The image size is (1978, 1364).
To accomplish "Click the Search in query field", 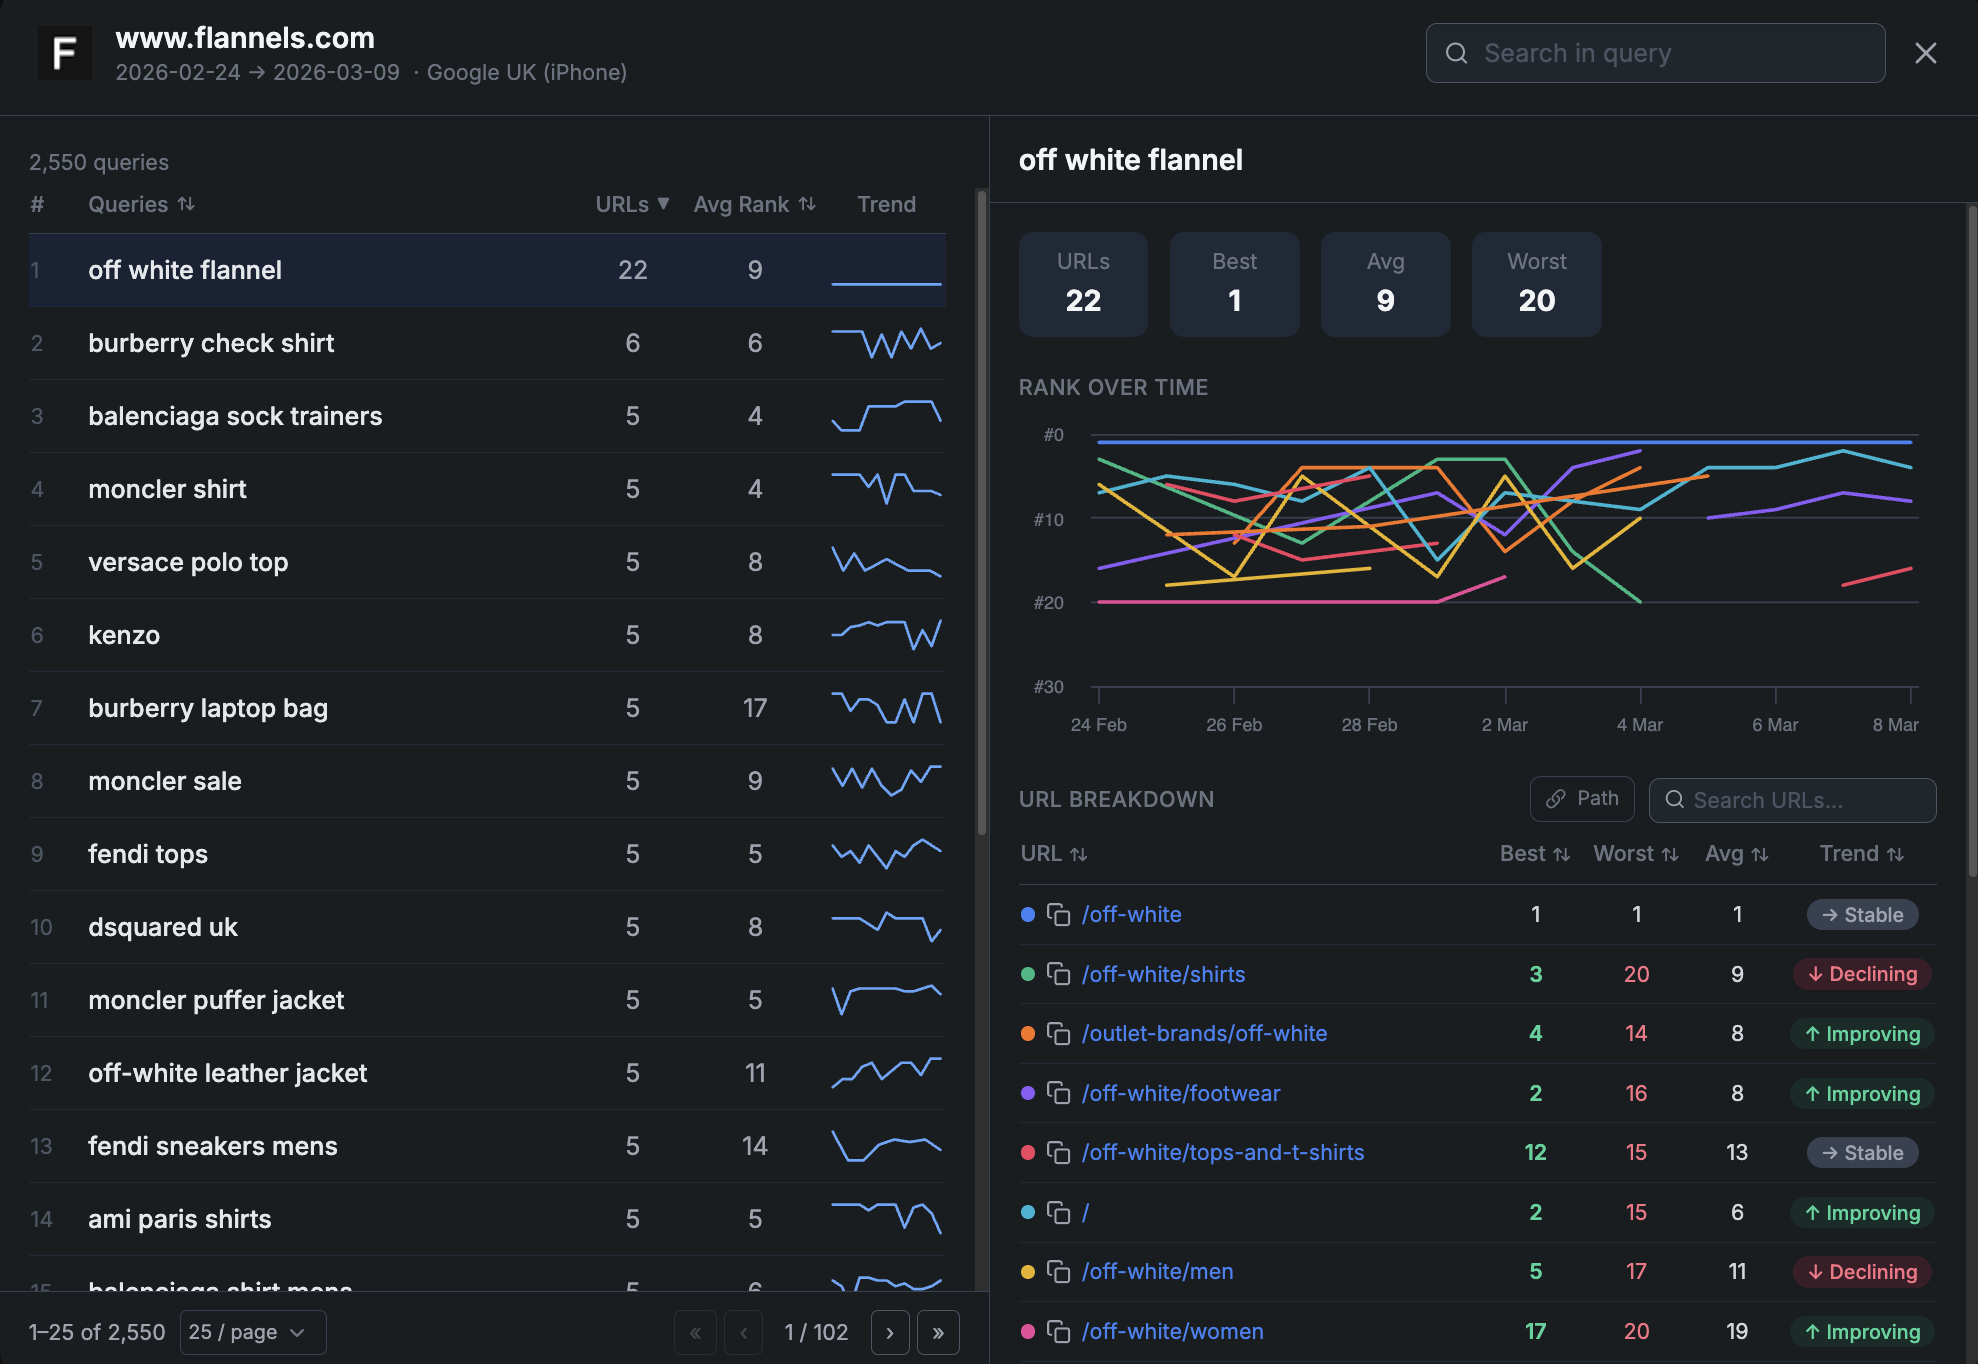I will tap(1655, 53).
